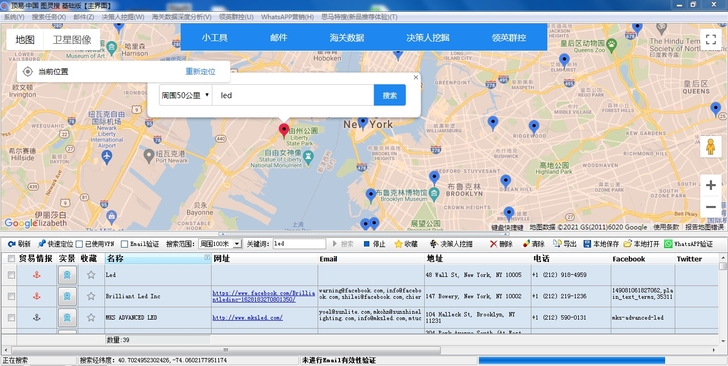Favorite star for Brilliant Led Inc row
The image size is (728, 366).
pyautogui.click(x=91, y=296)
